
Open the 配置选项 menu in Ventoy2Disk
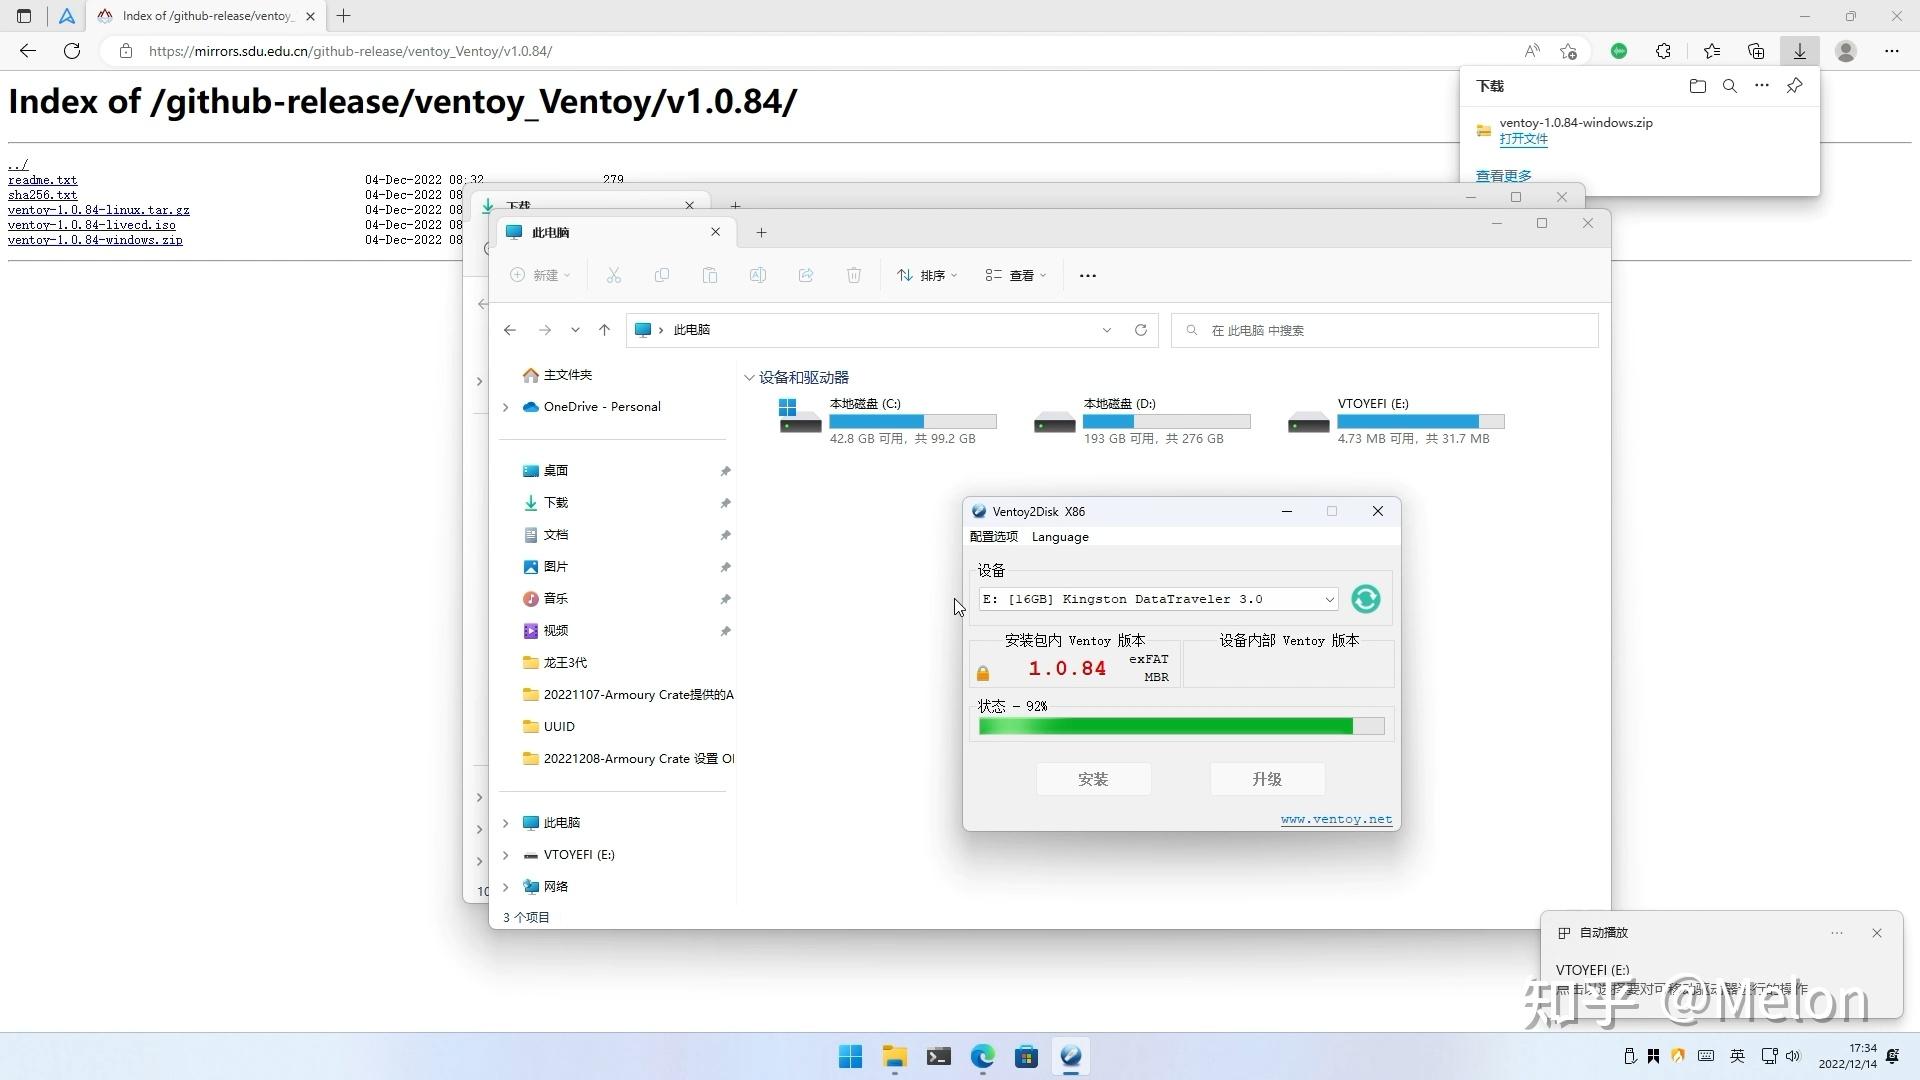[994, 537]
